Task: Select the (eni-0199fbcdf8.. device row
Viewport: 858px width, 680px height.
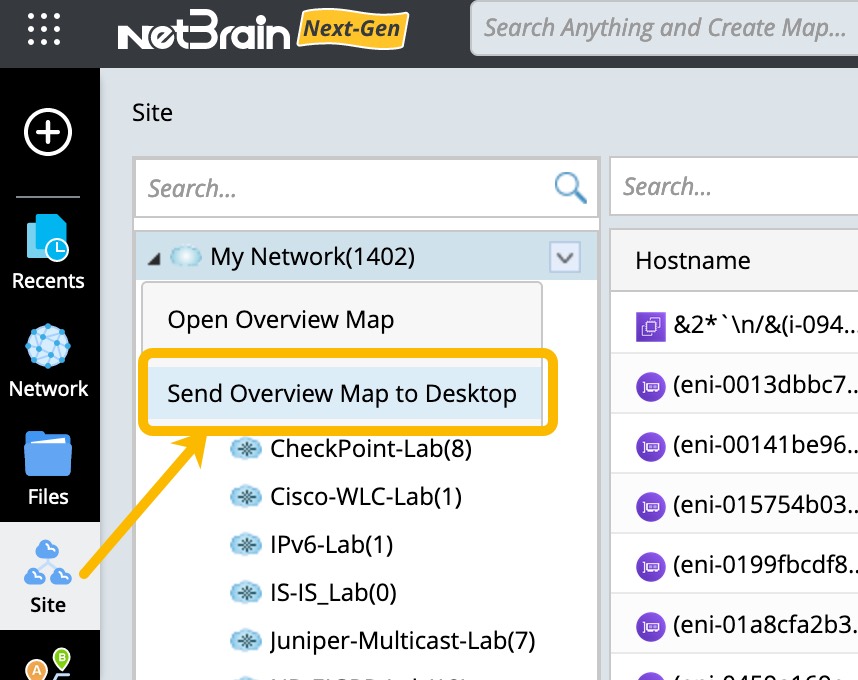Action: 734,565
